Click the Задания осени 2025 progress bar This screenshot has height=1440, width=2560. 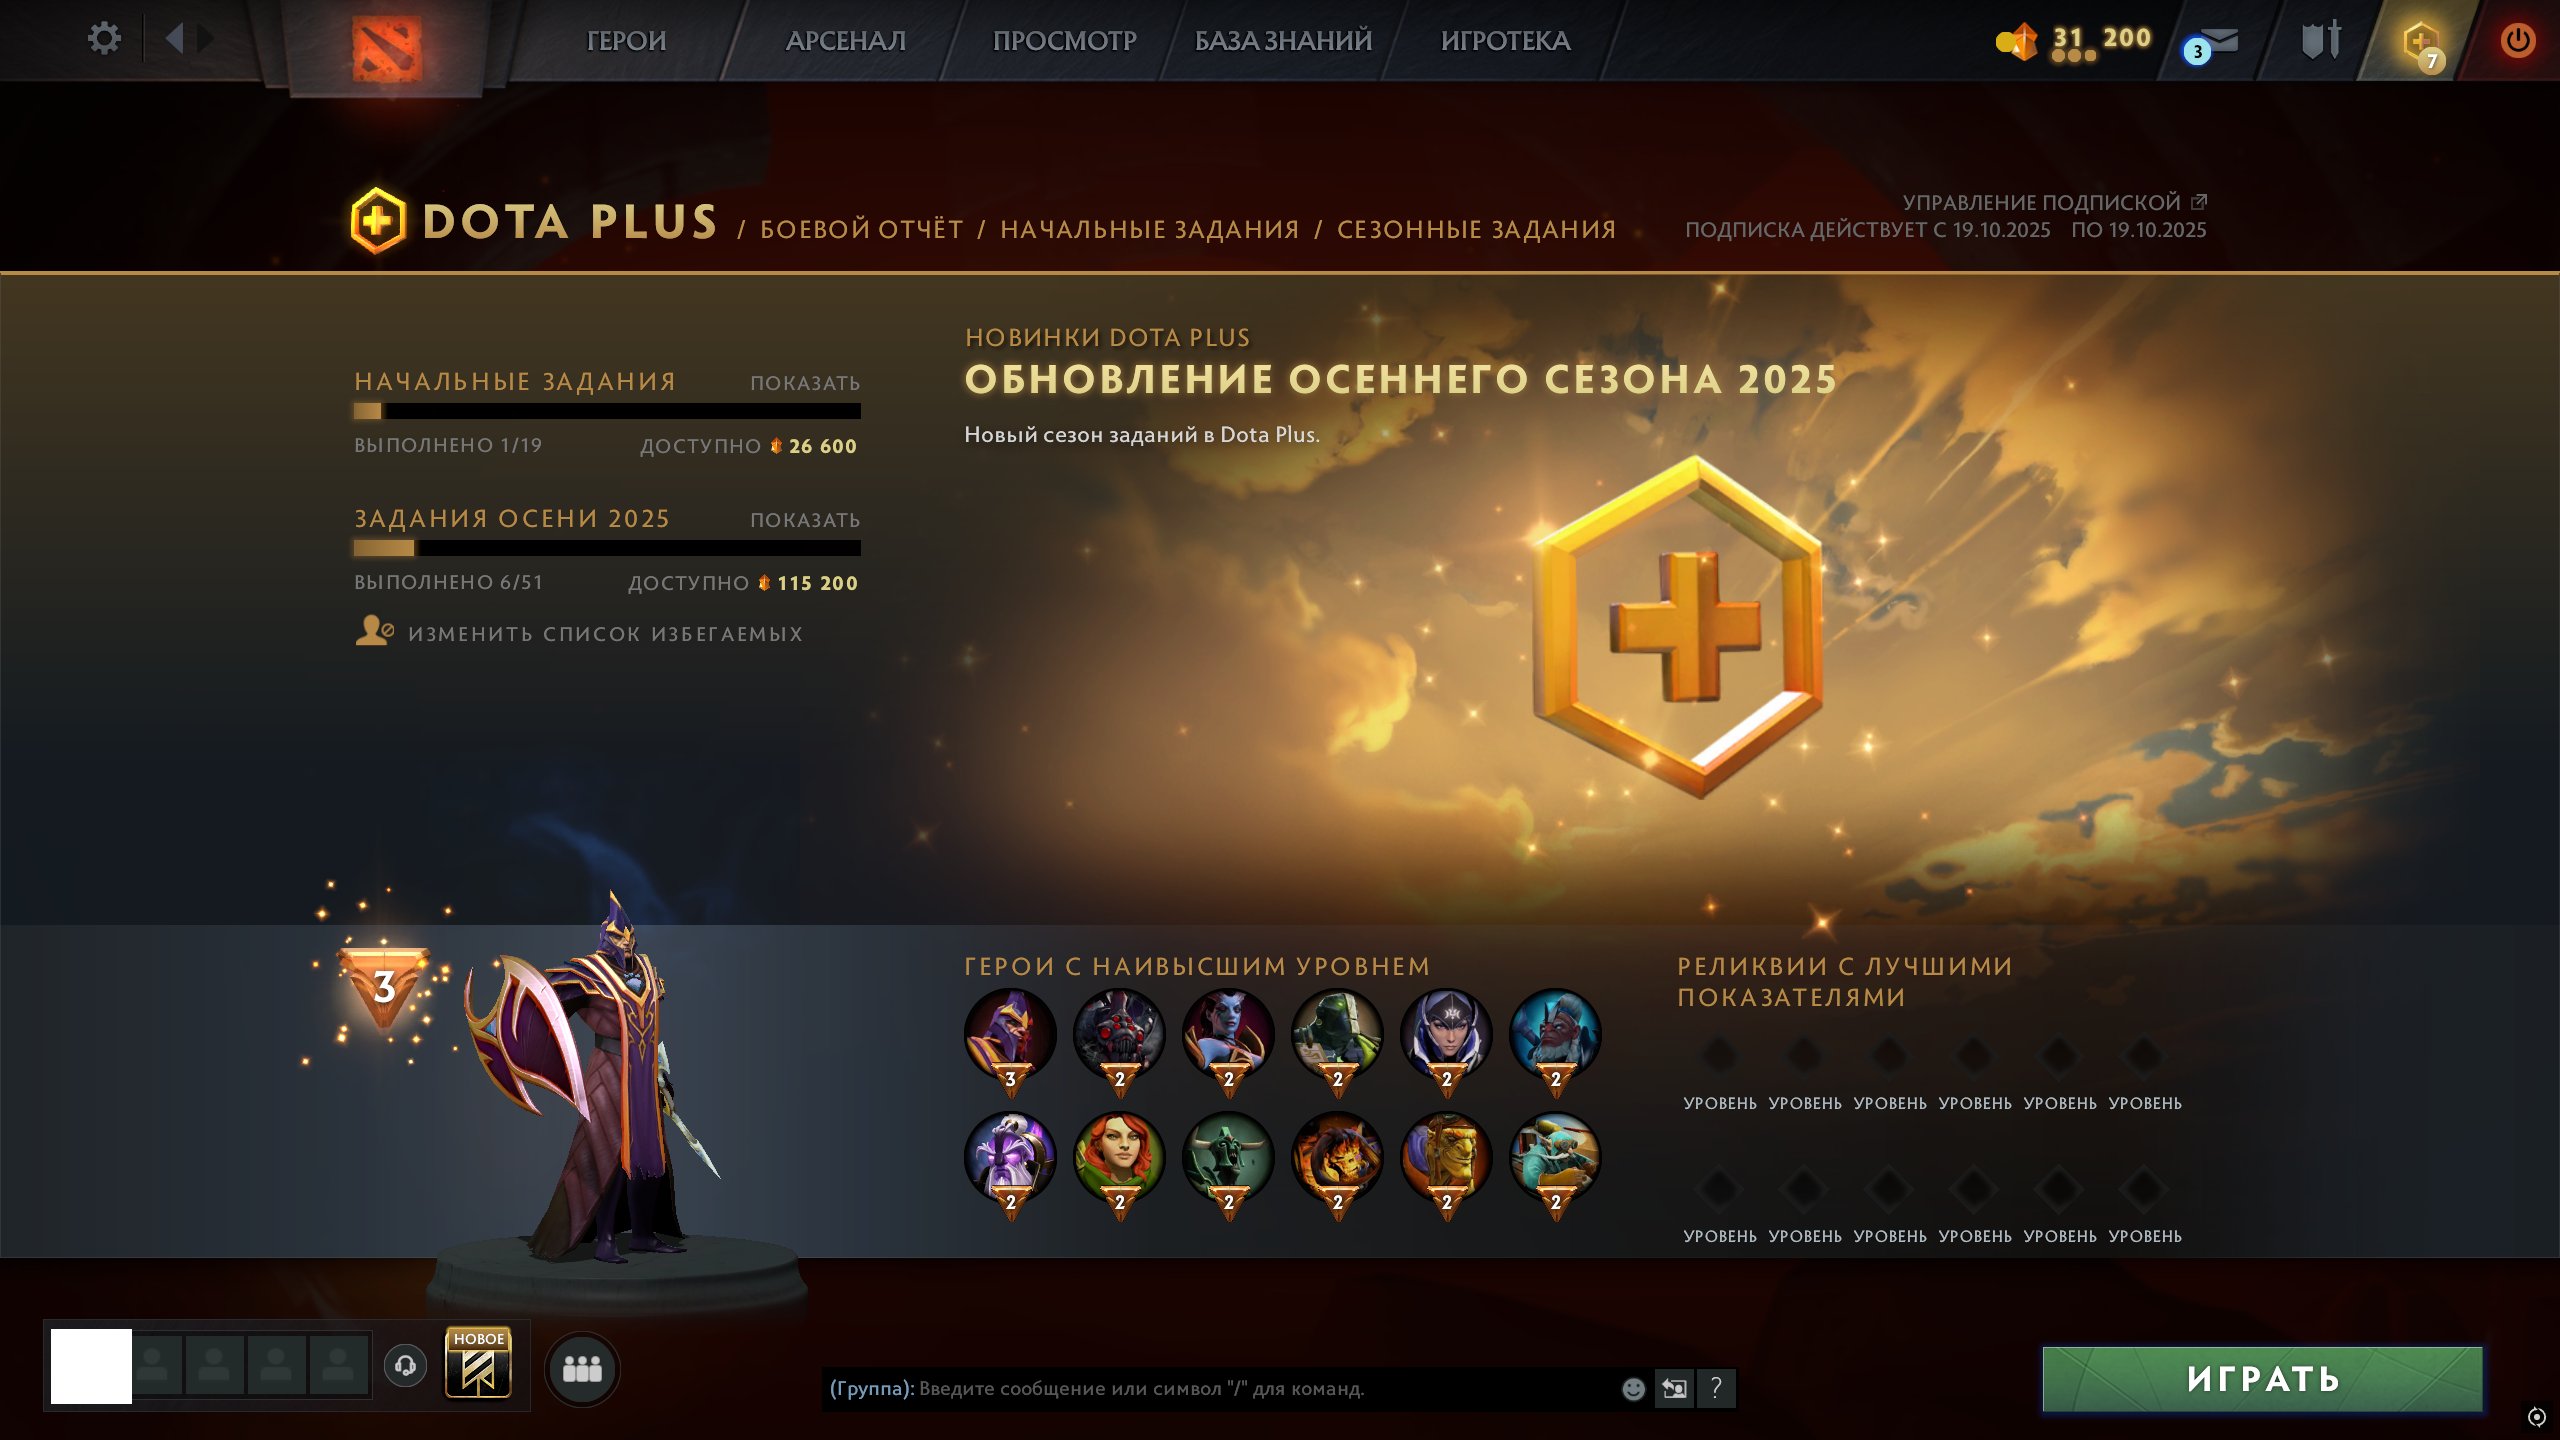coord(607,548)
